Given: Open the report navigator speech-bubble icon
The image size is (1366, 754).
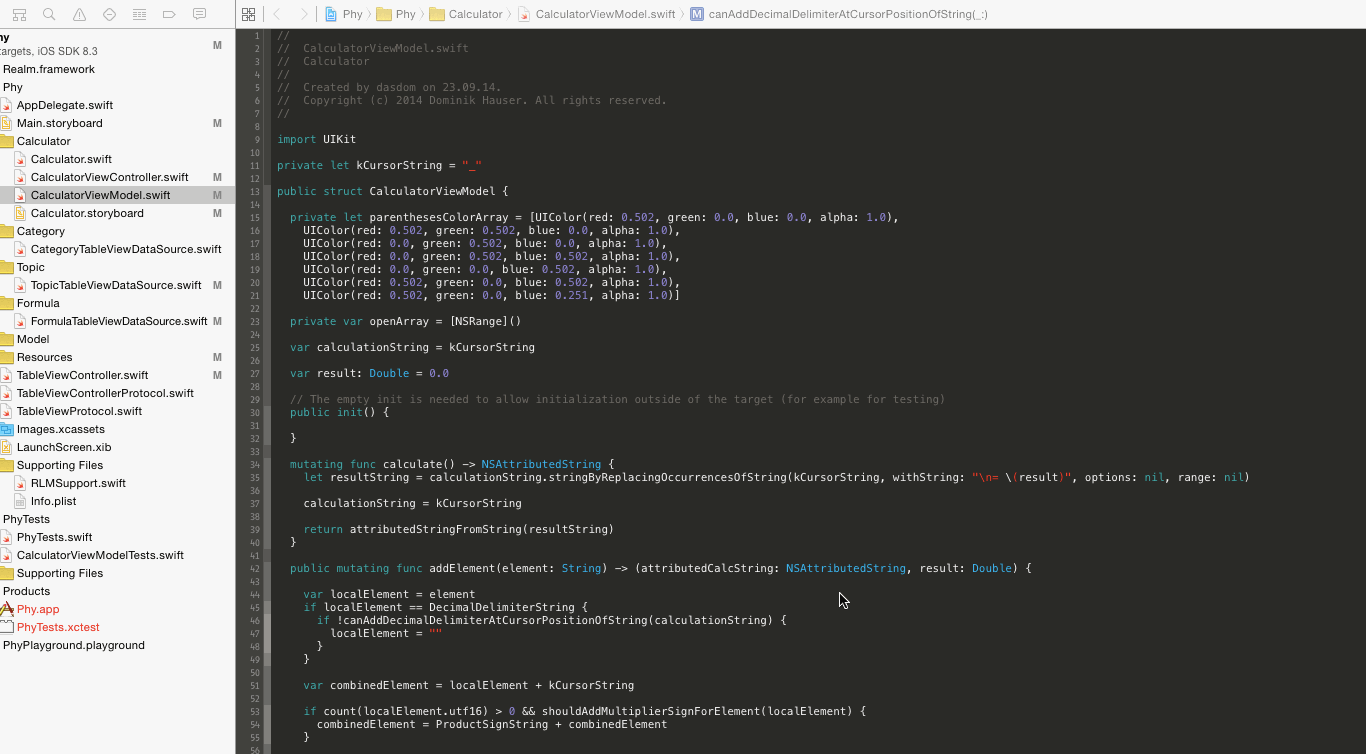Looking at the screenshot, I should pos(199,14).
